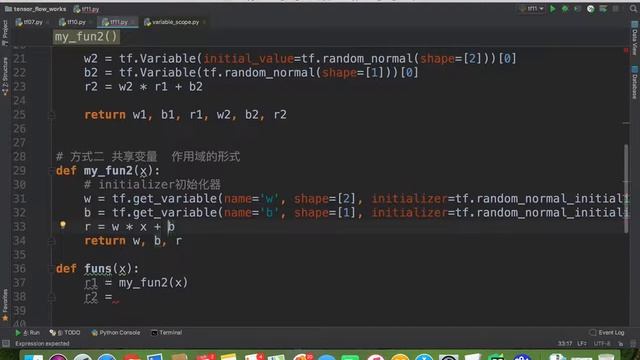
Task: Click the 'r1 = my_fun2(x)' line
Action: (136, 282)
